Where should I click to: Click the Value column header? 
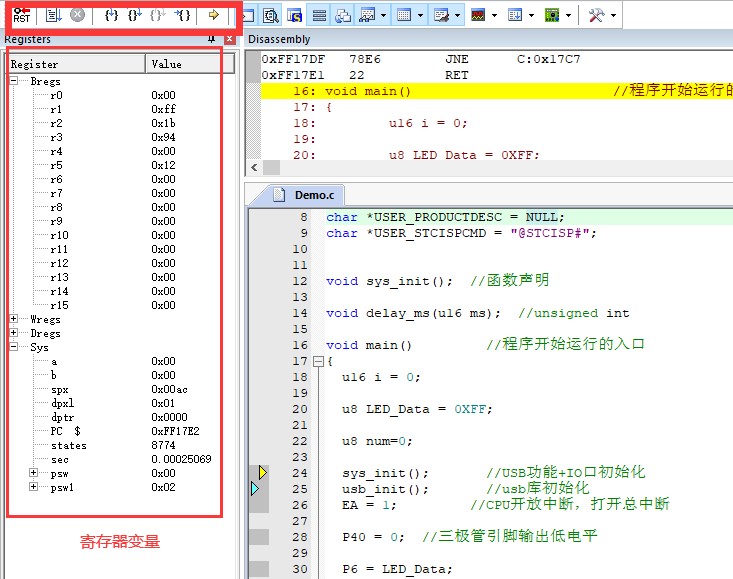(190, 64)
